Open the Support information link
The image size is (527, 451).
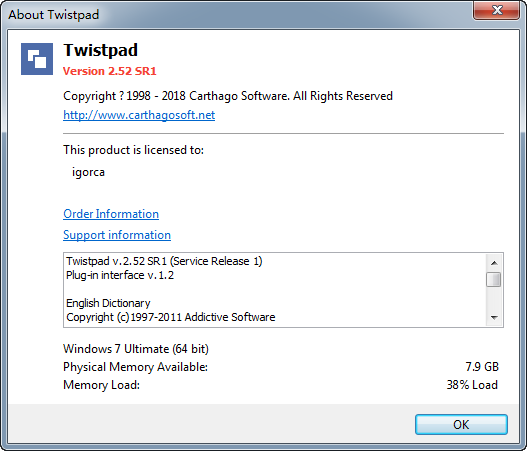click(x=117, y=235)
